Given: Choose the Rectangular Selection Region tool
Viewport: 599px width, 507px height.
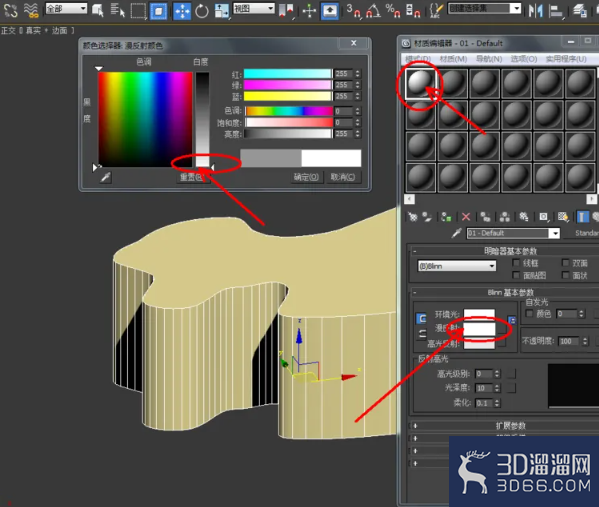Looking at the screenshot, I should click(138, 10).
